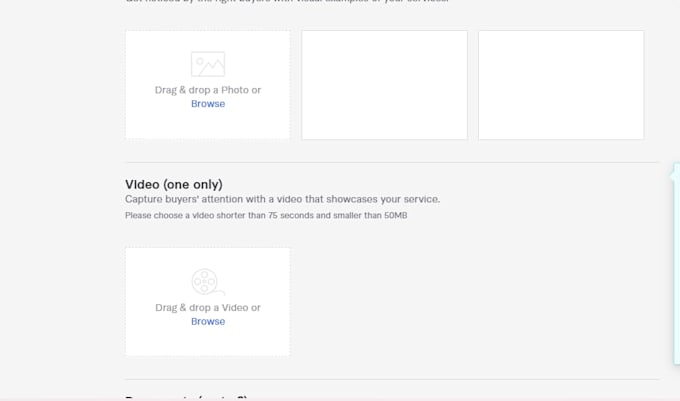Click the 'Video (one only)' heading

pyautogui.click(x=173, y=184)
